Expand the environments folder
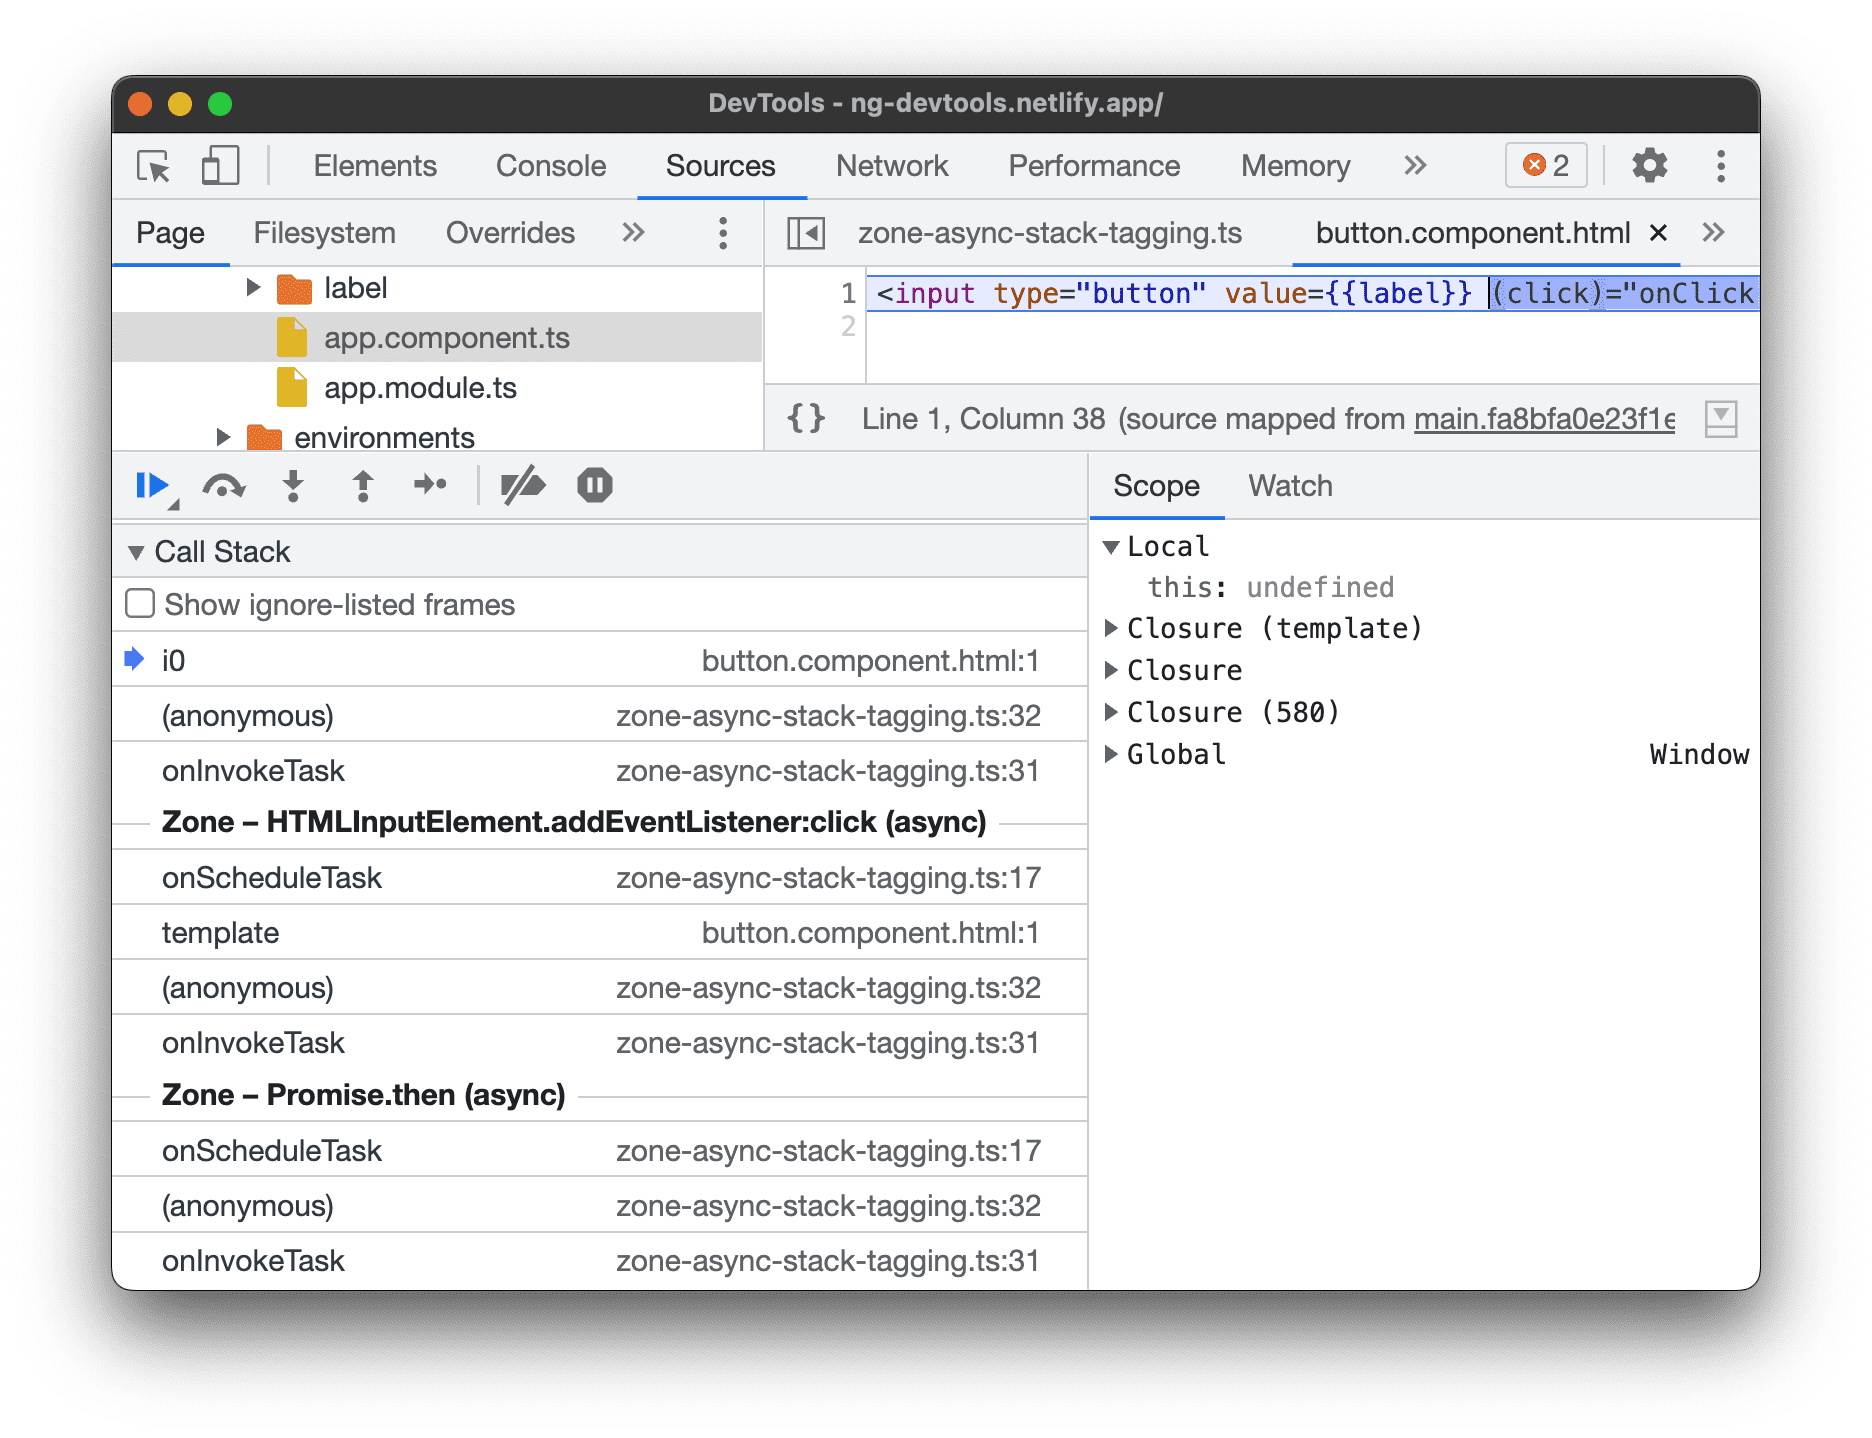1872x1438 pixels. 224,436
